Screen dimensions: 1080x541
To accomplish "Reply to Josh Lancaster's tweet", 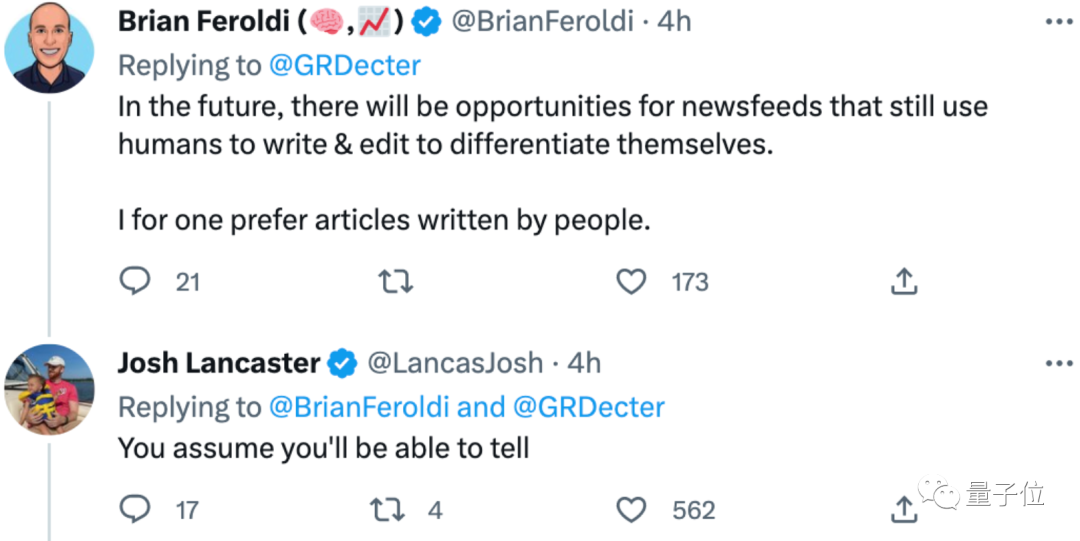I will coord(134,510).
